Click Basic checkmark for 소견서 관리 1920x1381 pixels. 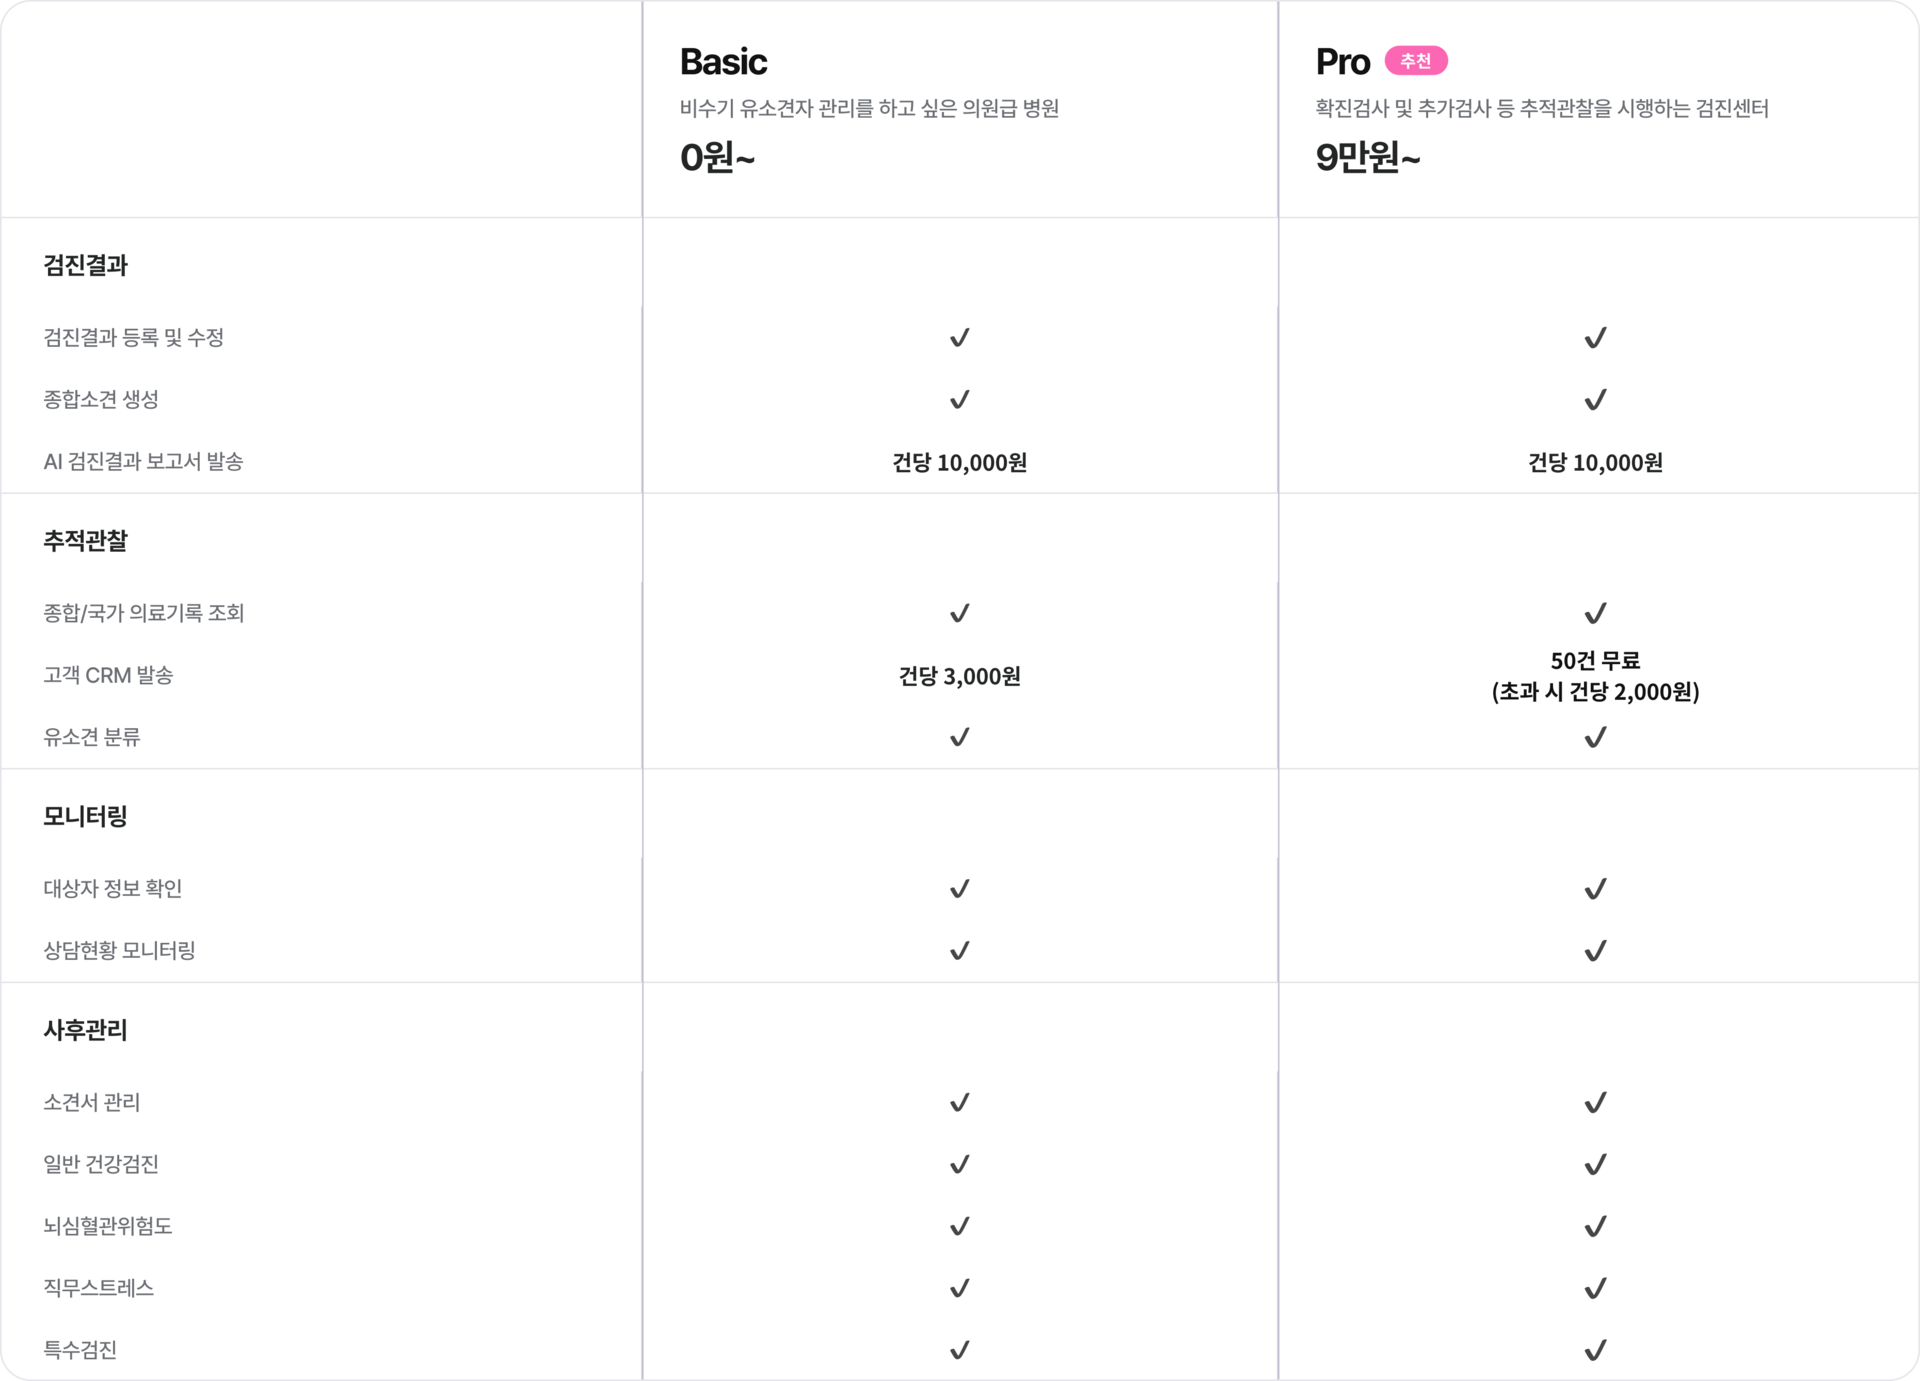pyautogui.click(x=959, y=1103)
